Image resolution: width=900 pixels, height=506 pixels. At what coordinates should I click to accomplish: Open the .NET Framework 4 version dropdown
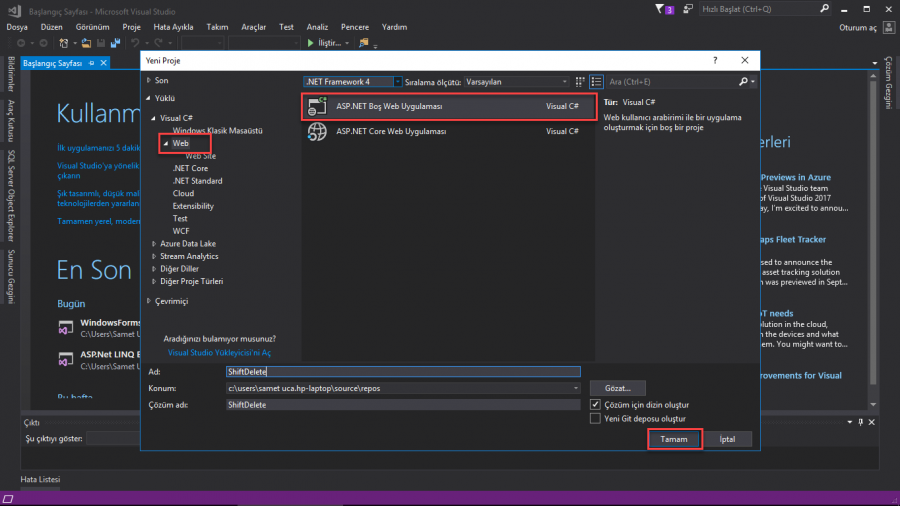pos(397,82)
